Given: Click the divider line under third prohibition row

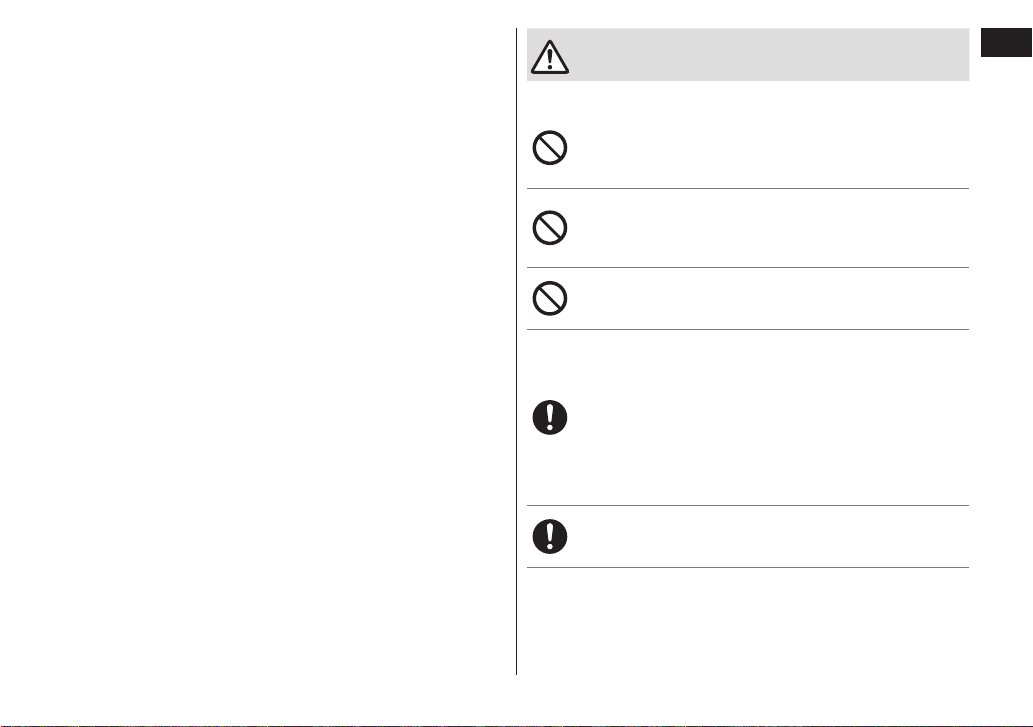Looking at the screenshot, I should [748, 329].
